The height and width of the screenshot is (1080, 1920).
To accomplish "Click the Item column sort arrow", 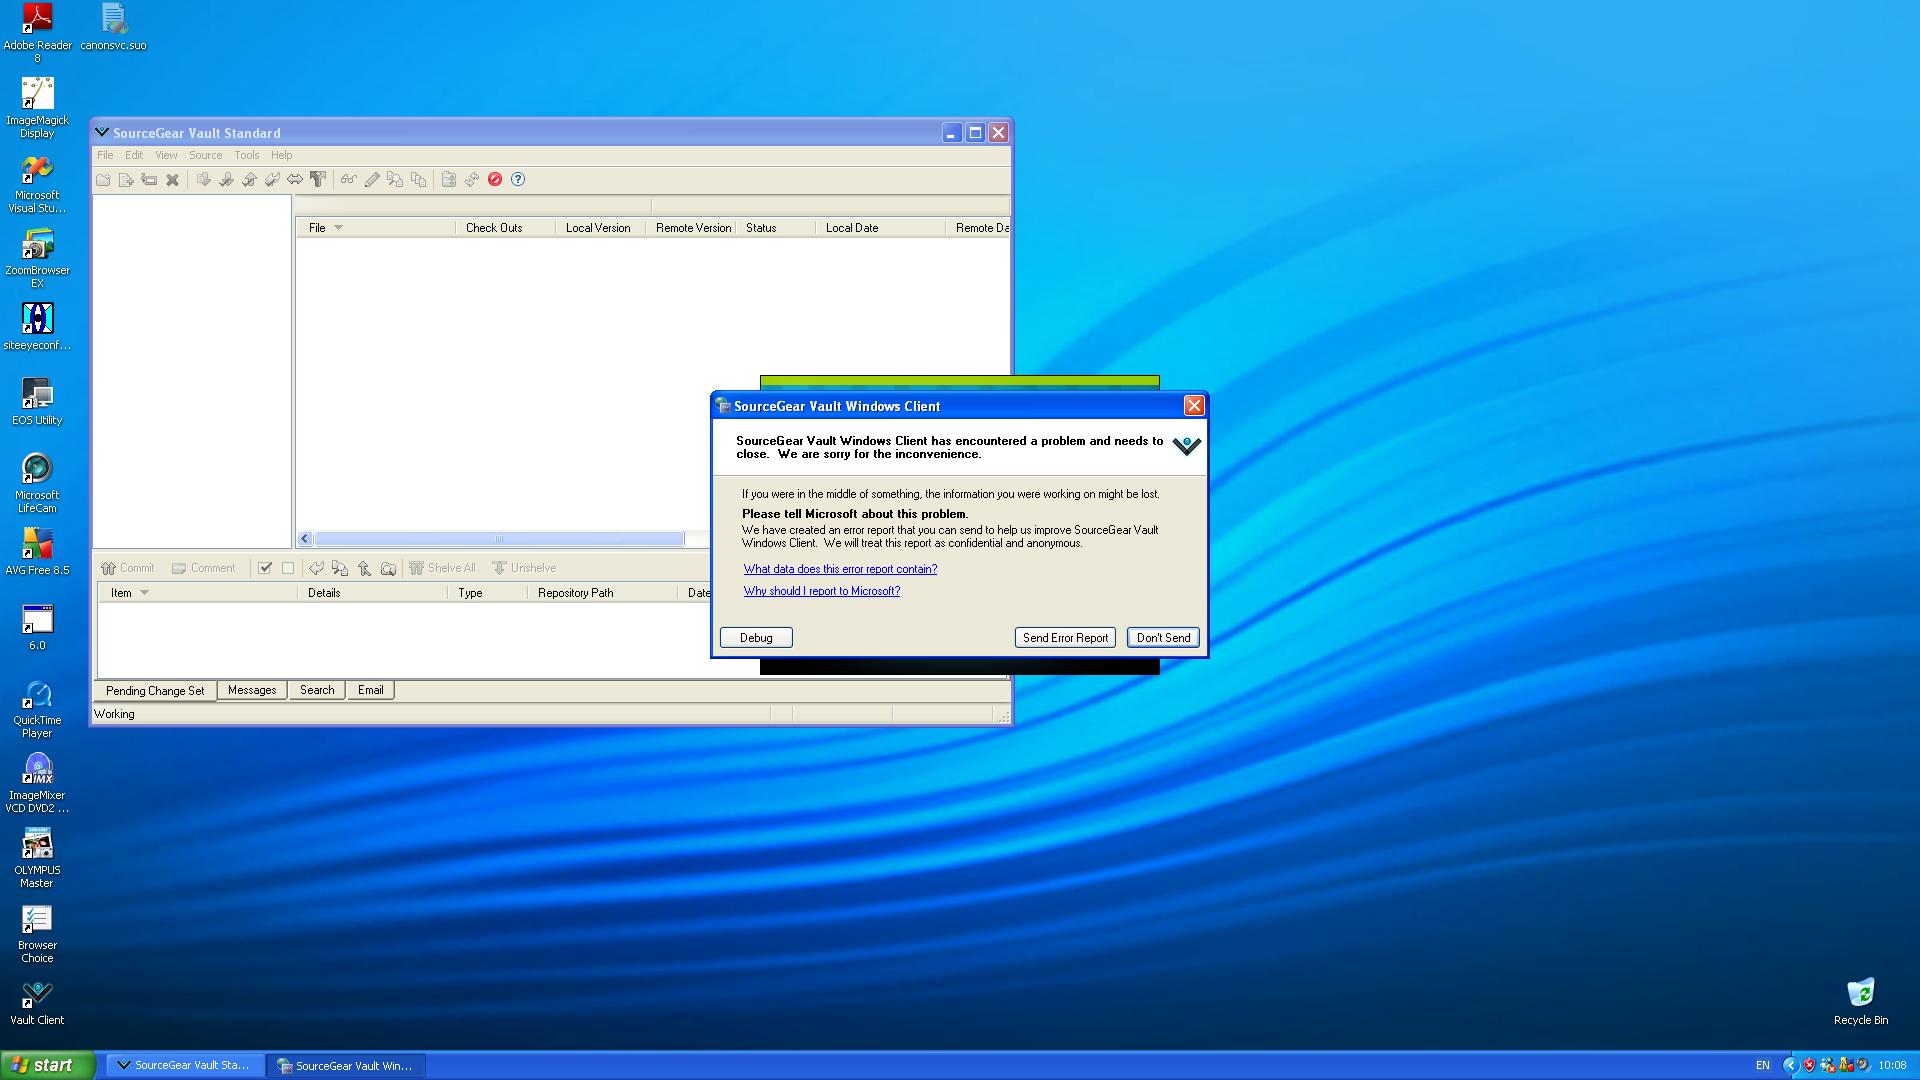I will 144,593.
